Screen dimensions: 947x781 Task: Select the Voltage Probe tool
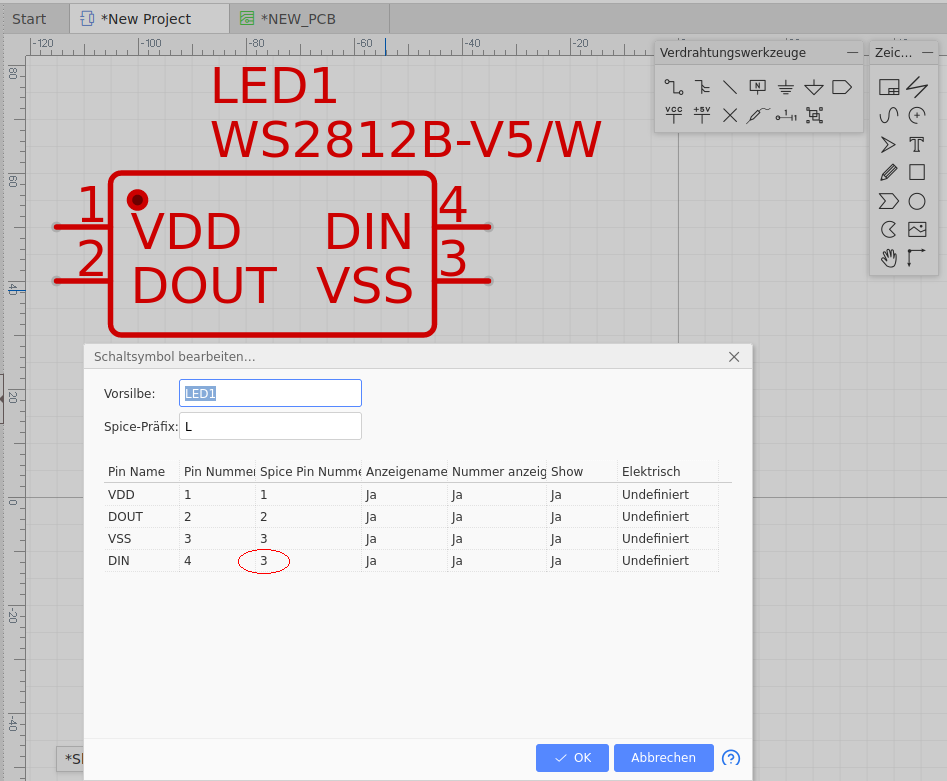tap(757, 115)
